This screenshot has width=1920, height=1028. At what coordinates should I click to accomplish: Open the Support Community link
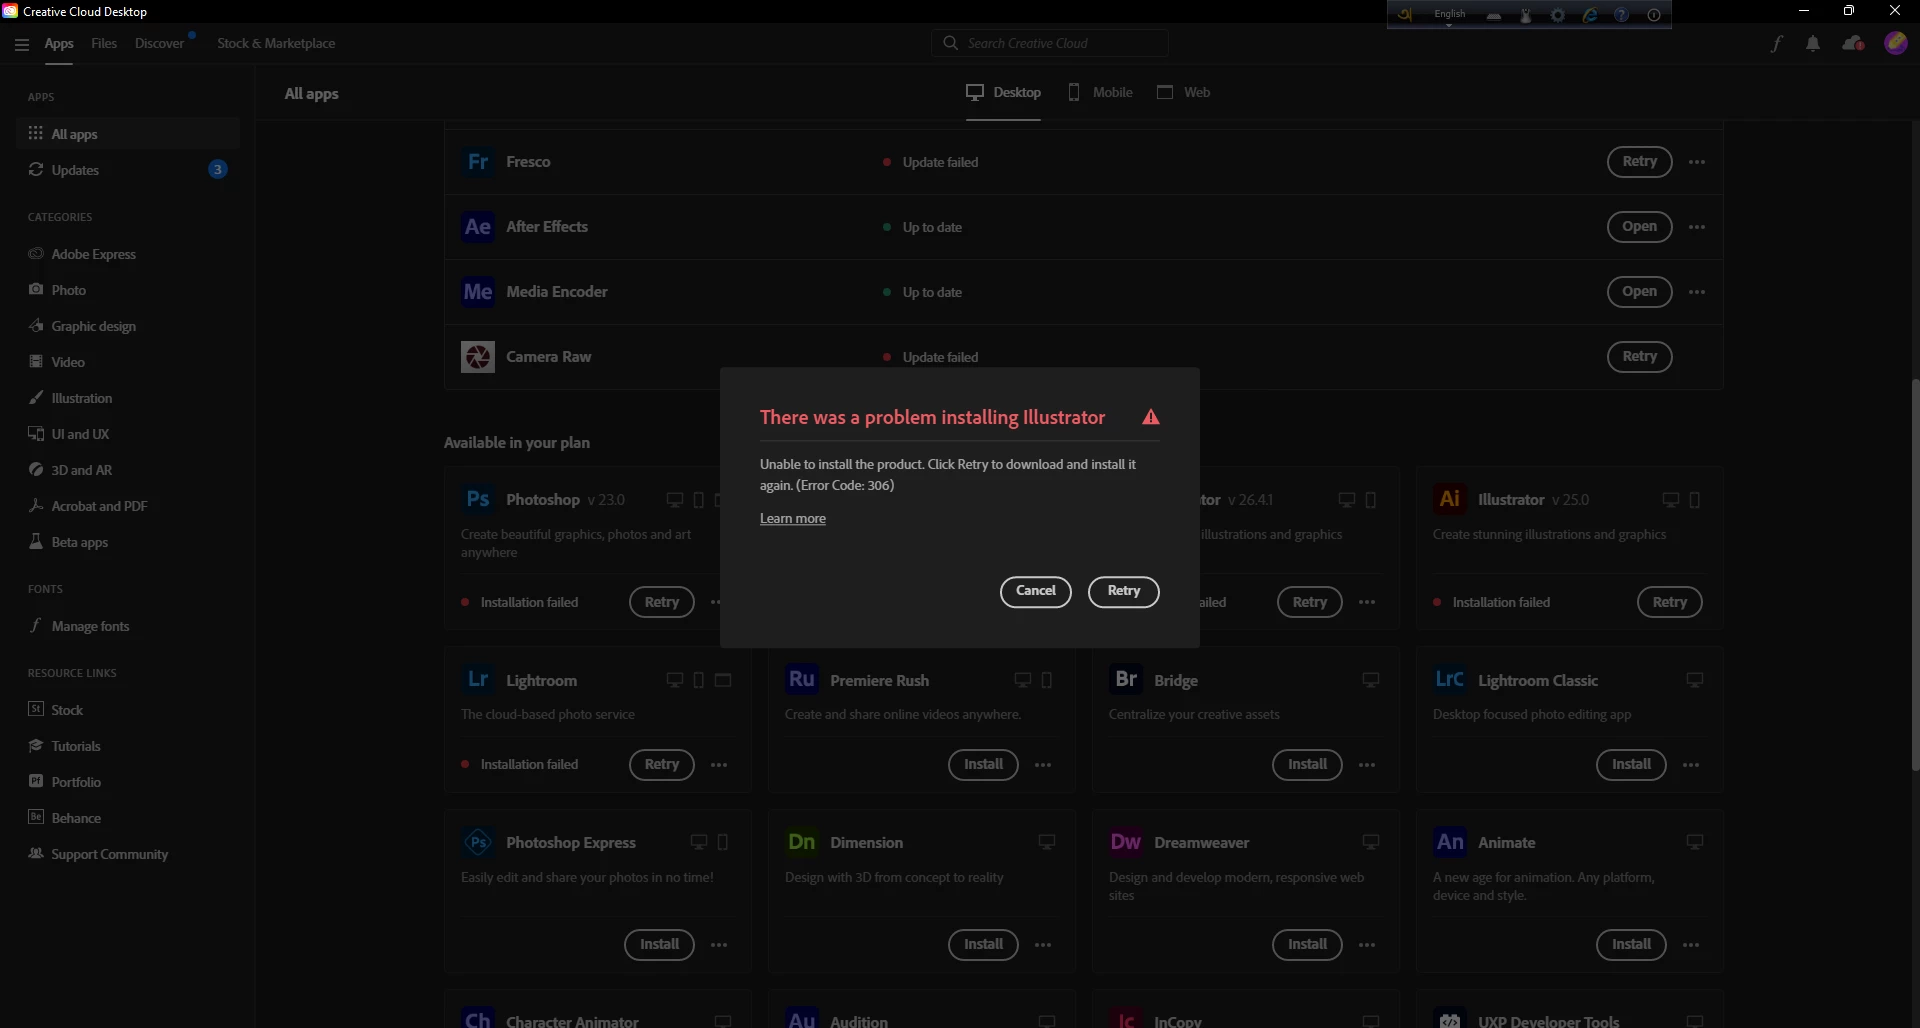pos(128,854)
